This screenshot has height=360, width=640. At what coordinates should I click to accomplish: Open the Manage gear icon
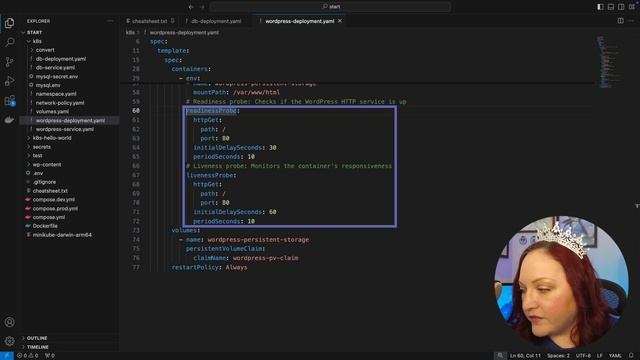(x=9, y=341)
